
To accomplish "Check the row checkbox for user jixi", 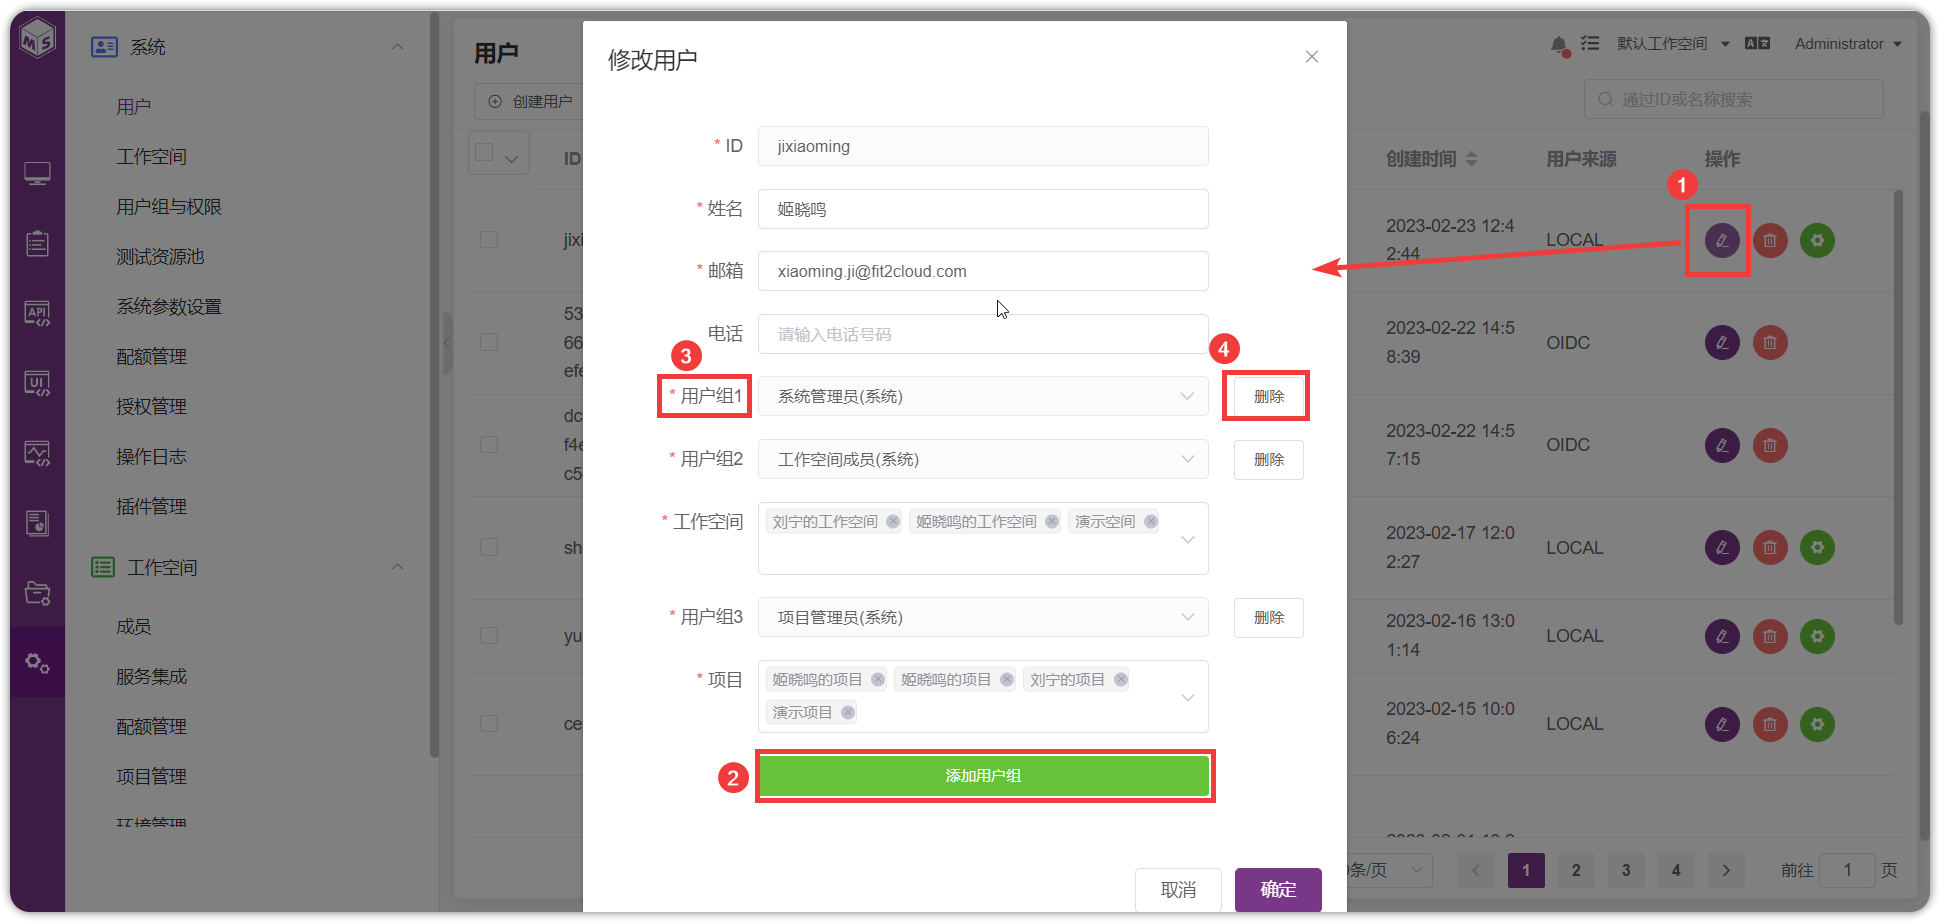I will pyautogui.click(x=489, y=240).
